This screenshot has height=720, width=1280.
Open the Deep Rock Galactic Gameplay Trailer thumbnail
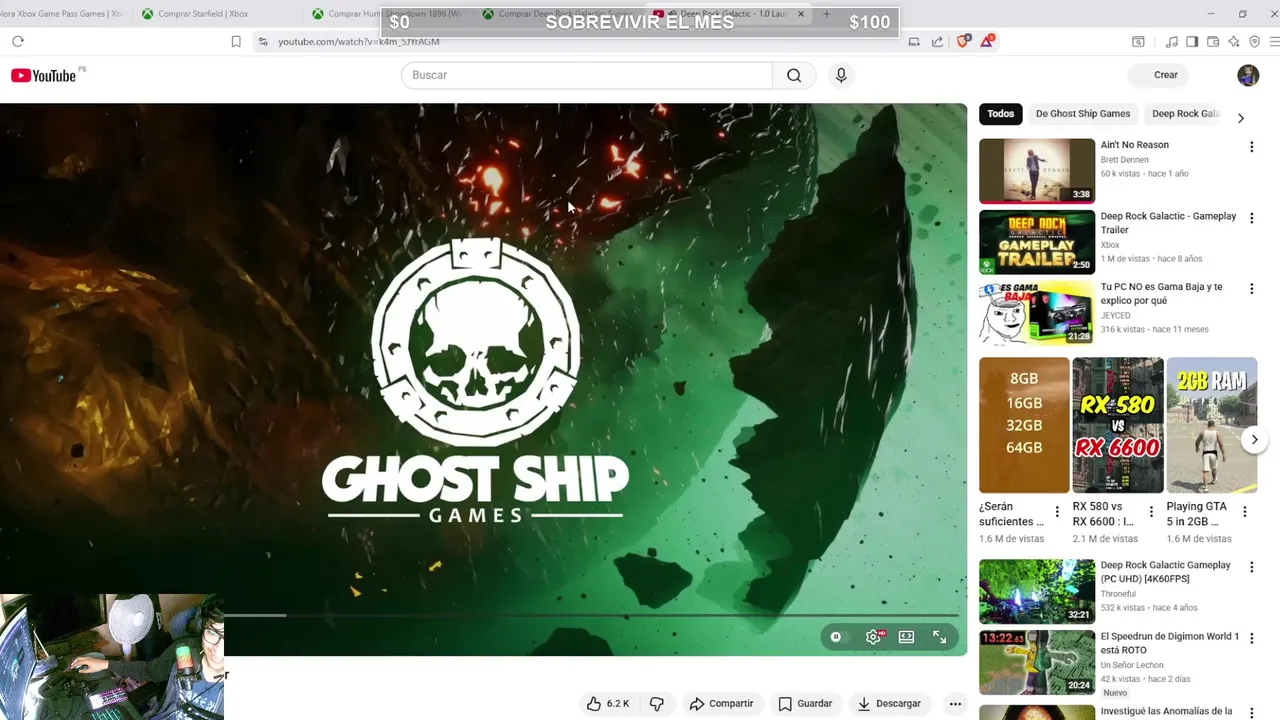[x=1037, y=242]
